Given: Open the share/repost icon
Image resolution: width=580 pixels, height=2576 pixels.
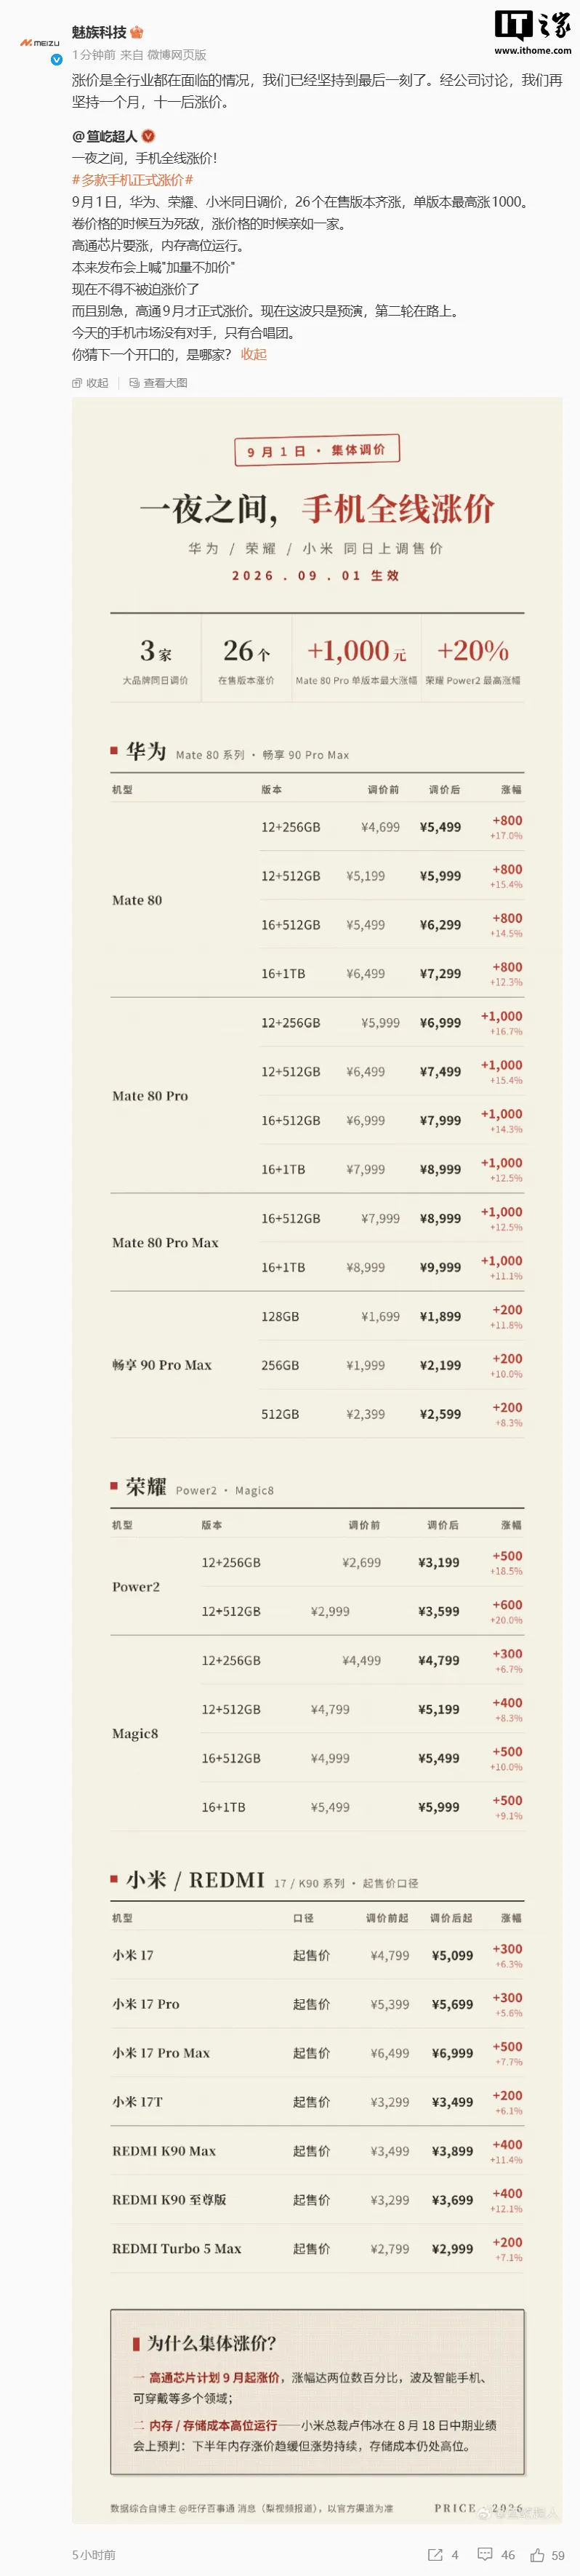Looking at the screenshot, I should 435,2555.
